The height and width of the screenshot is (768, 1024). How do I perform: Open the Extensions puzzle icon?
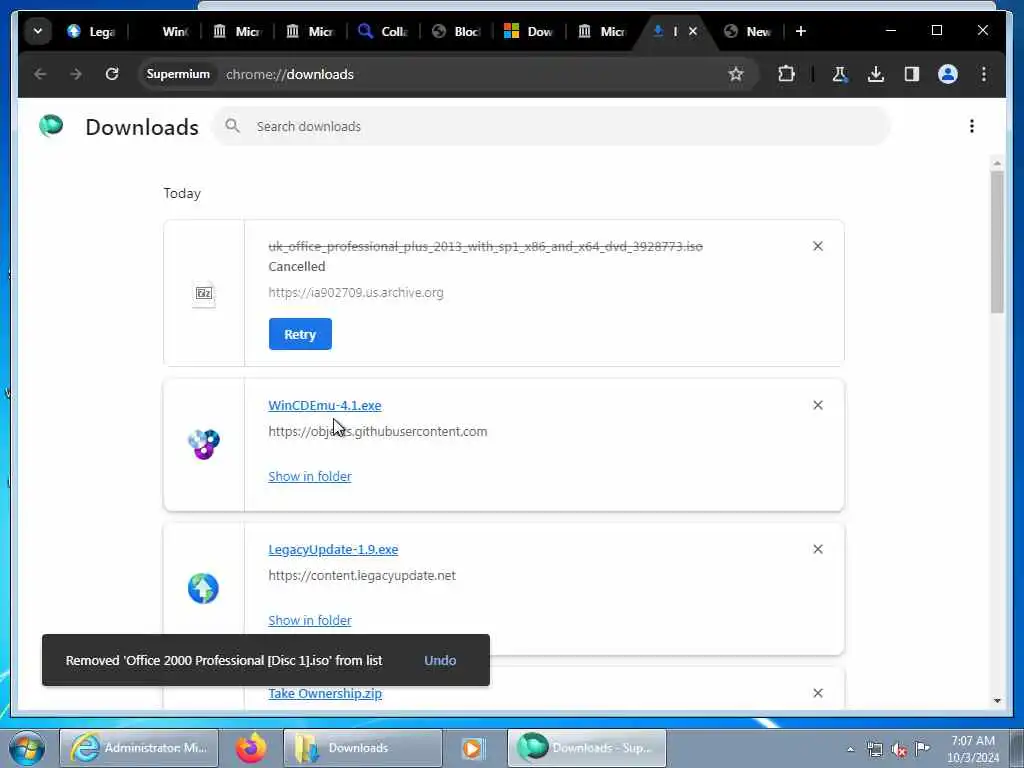point(786,74)
